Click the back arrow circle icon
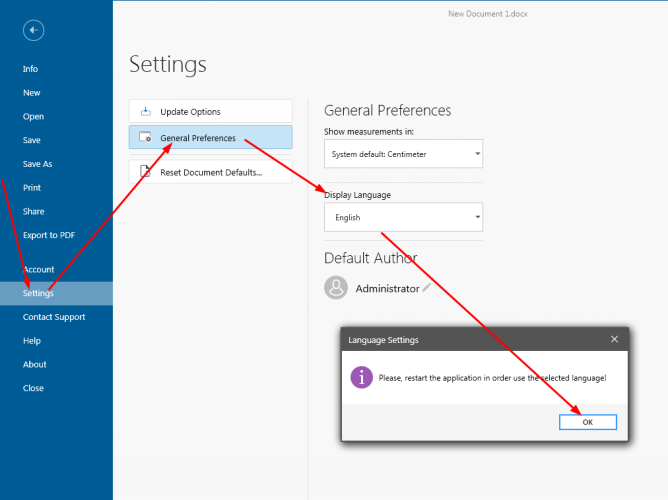 [x=34, y=30]
